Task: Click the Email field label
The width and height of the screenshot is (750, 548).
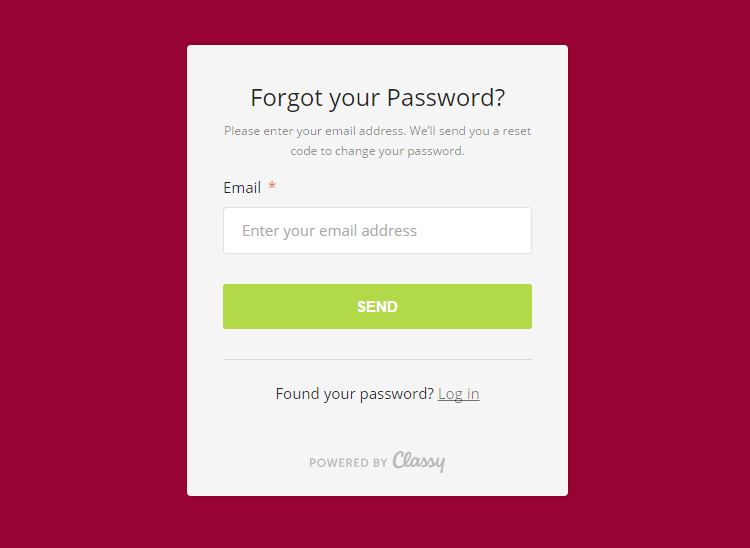Action: [242, 188]
